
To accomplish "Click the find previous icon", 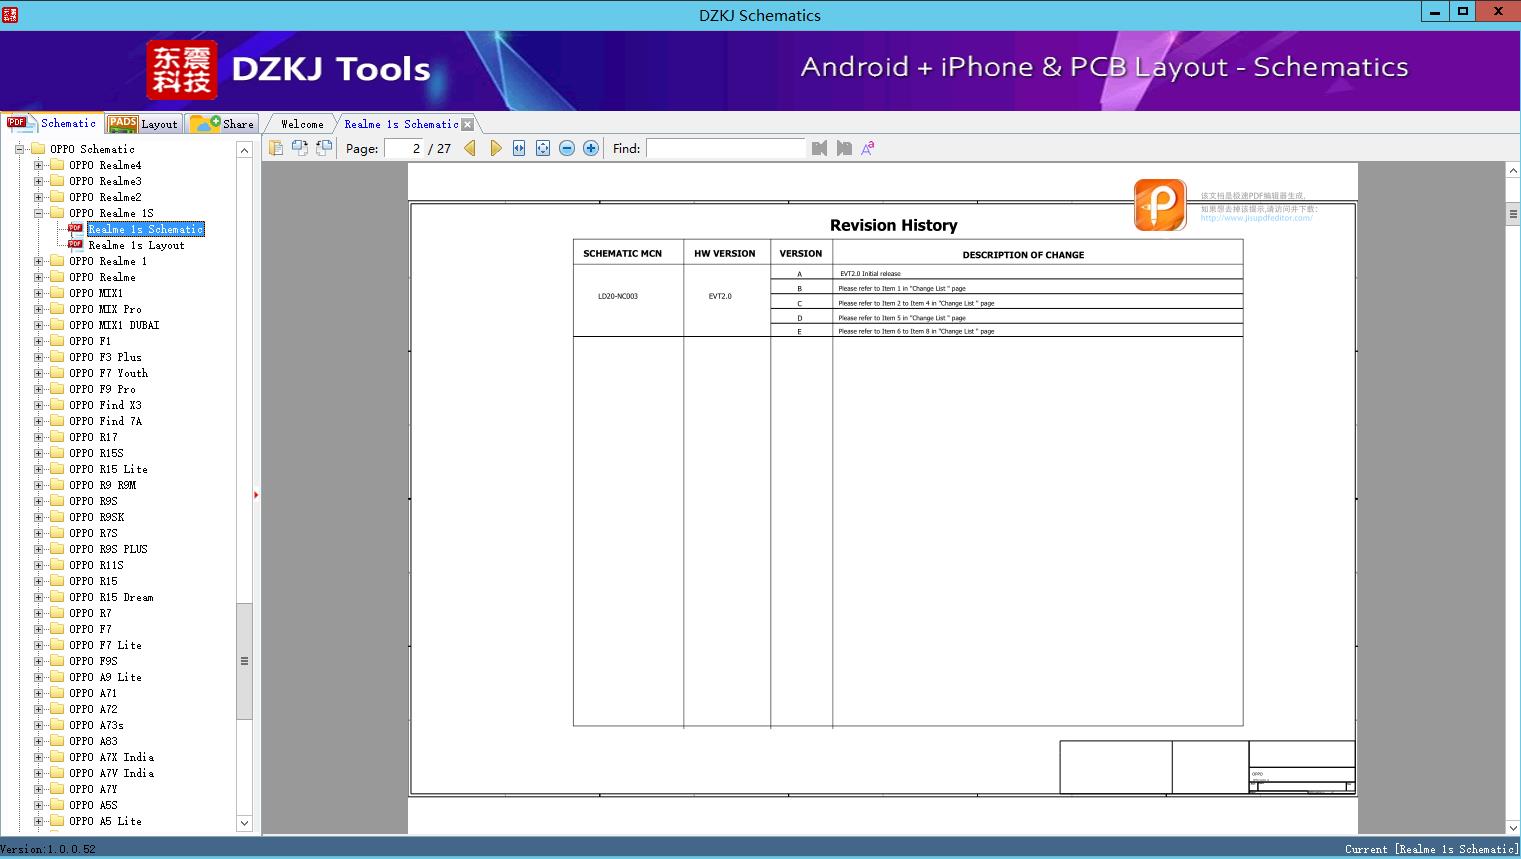I will click(820, 148).
